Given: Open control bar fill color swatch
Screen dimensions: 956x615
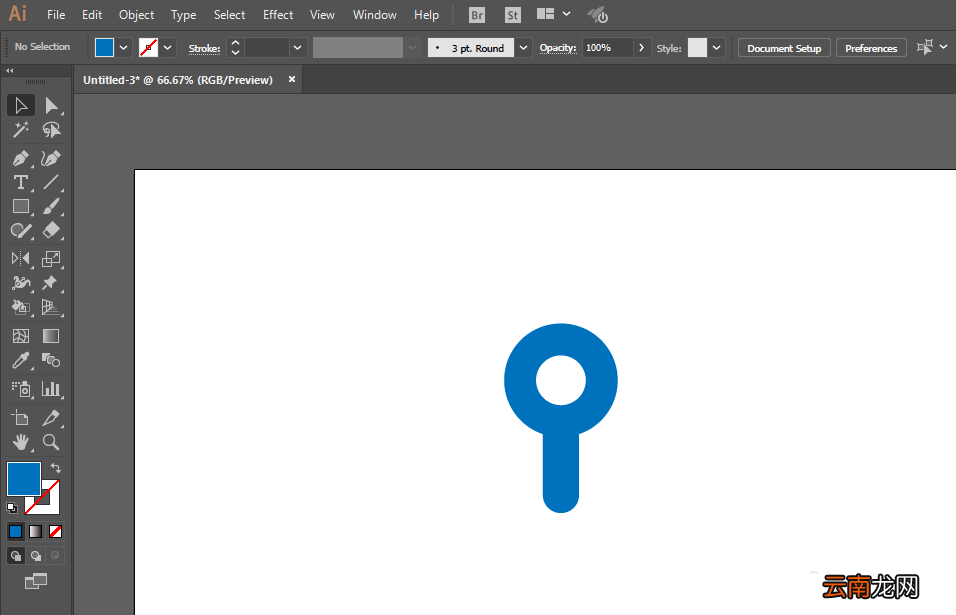Looking at the screenshot, I should coord(104,48).
